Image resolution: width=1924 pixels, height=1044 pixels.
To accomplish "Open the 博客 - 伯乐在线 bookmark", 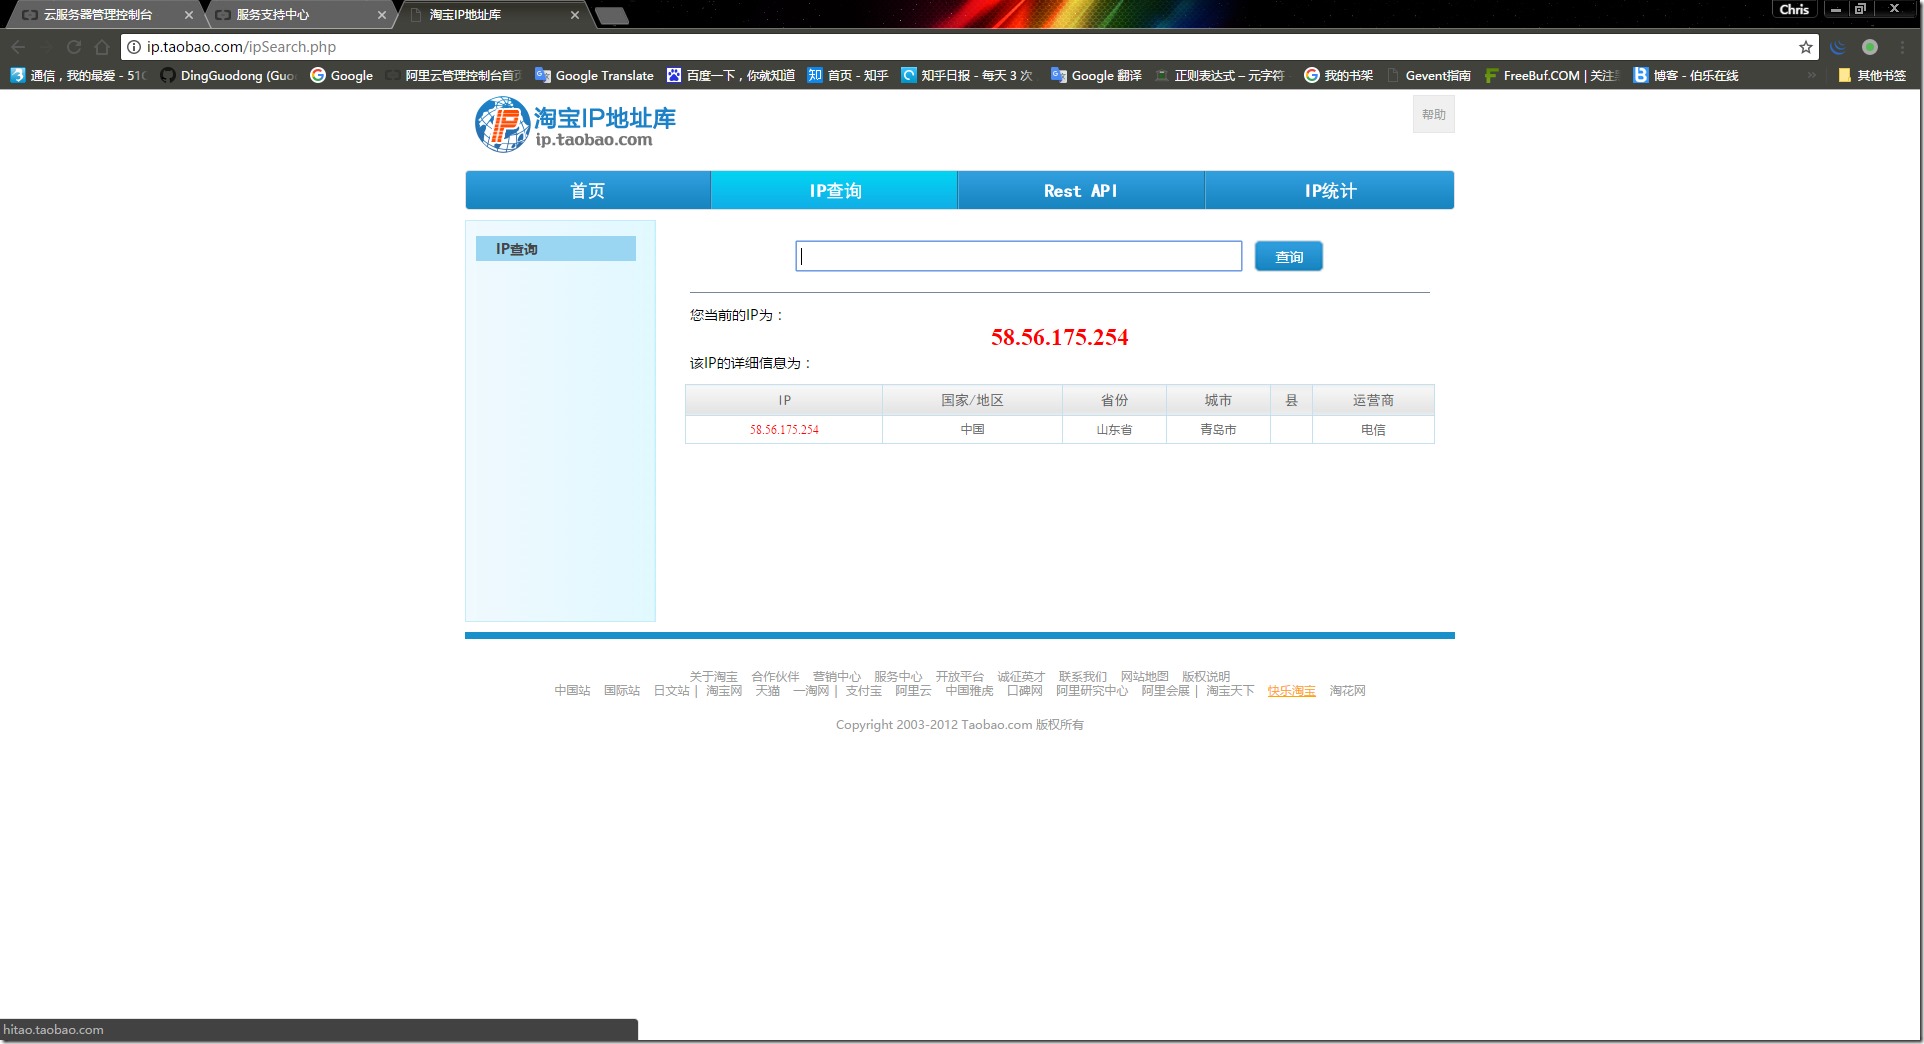I will pos(1686,75).
